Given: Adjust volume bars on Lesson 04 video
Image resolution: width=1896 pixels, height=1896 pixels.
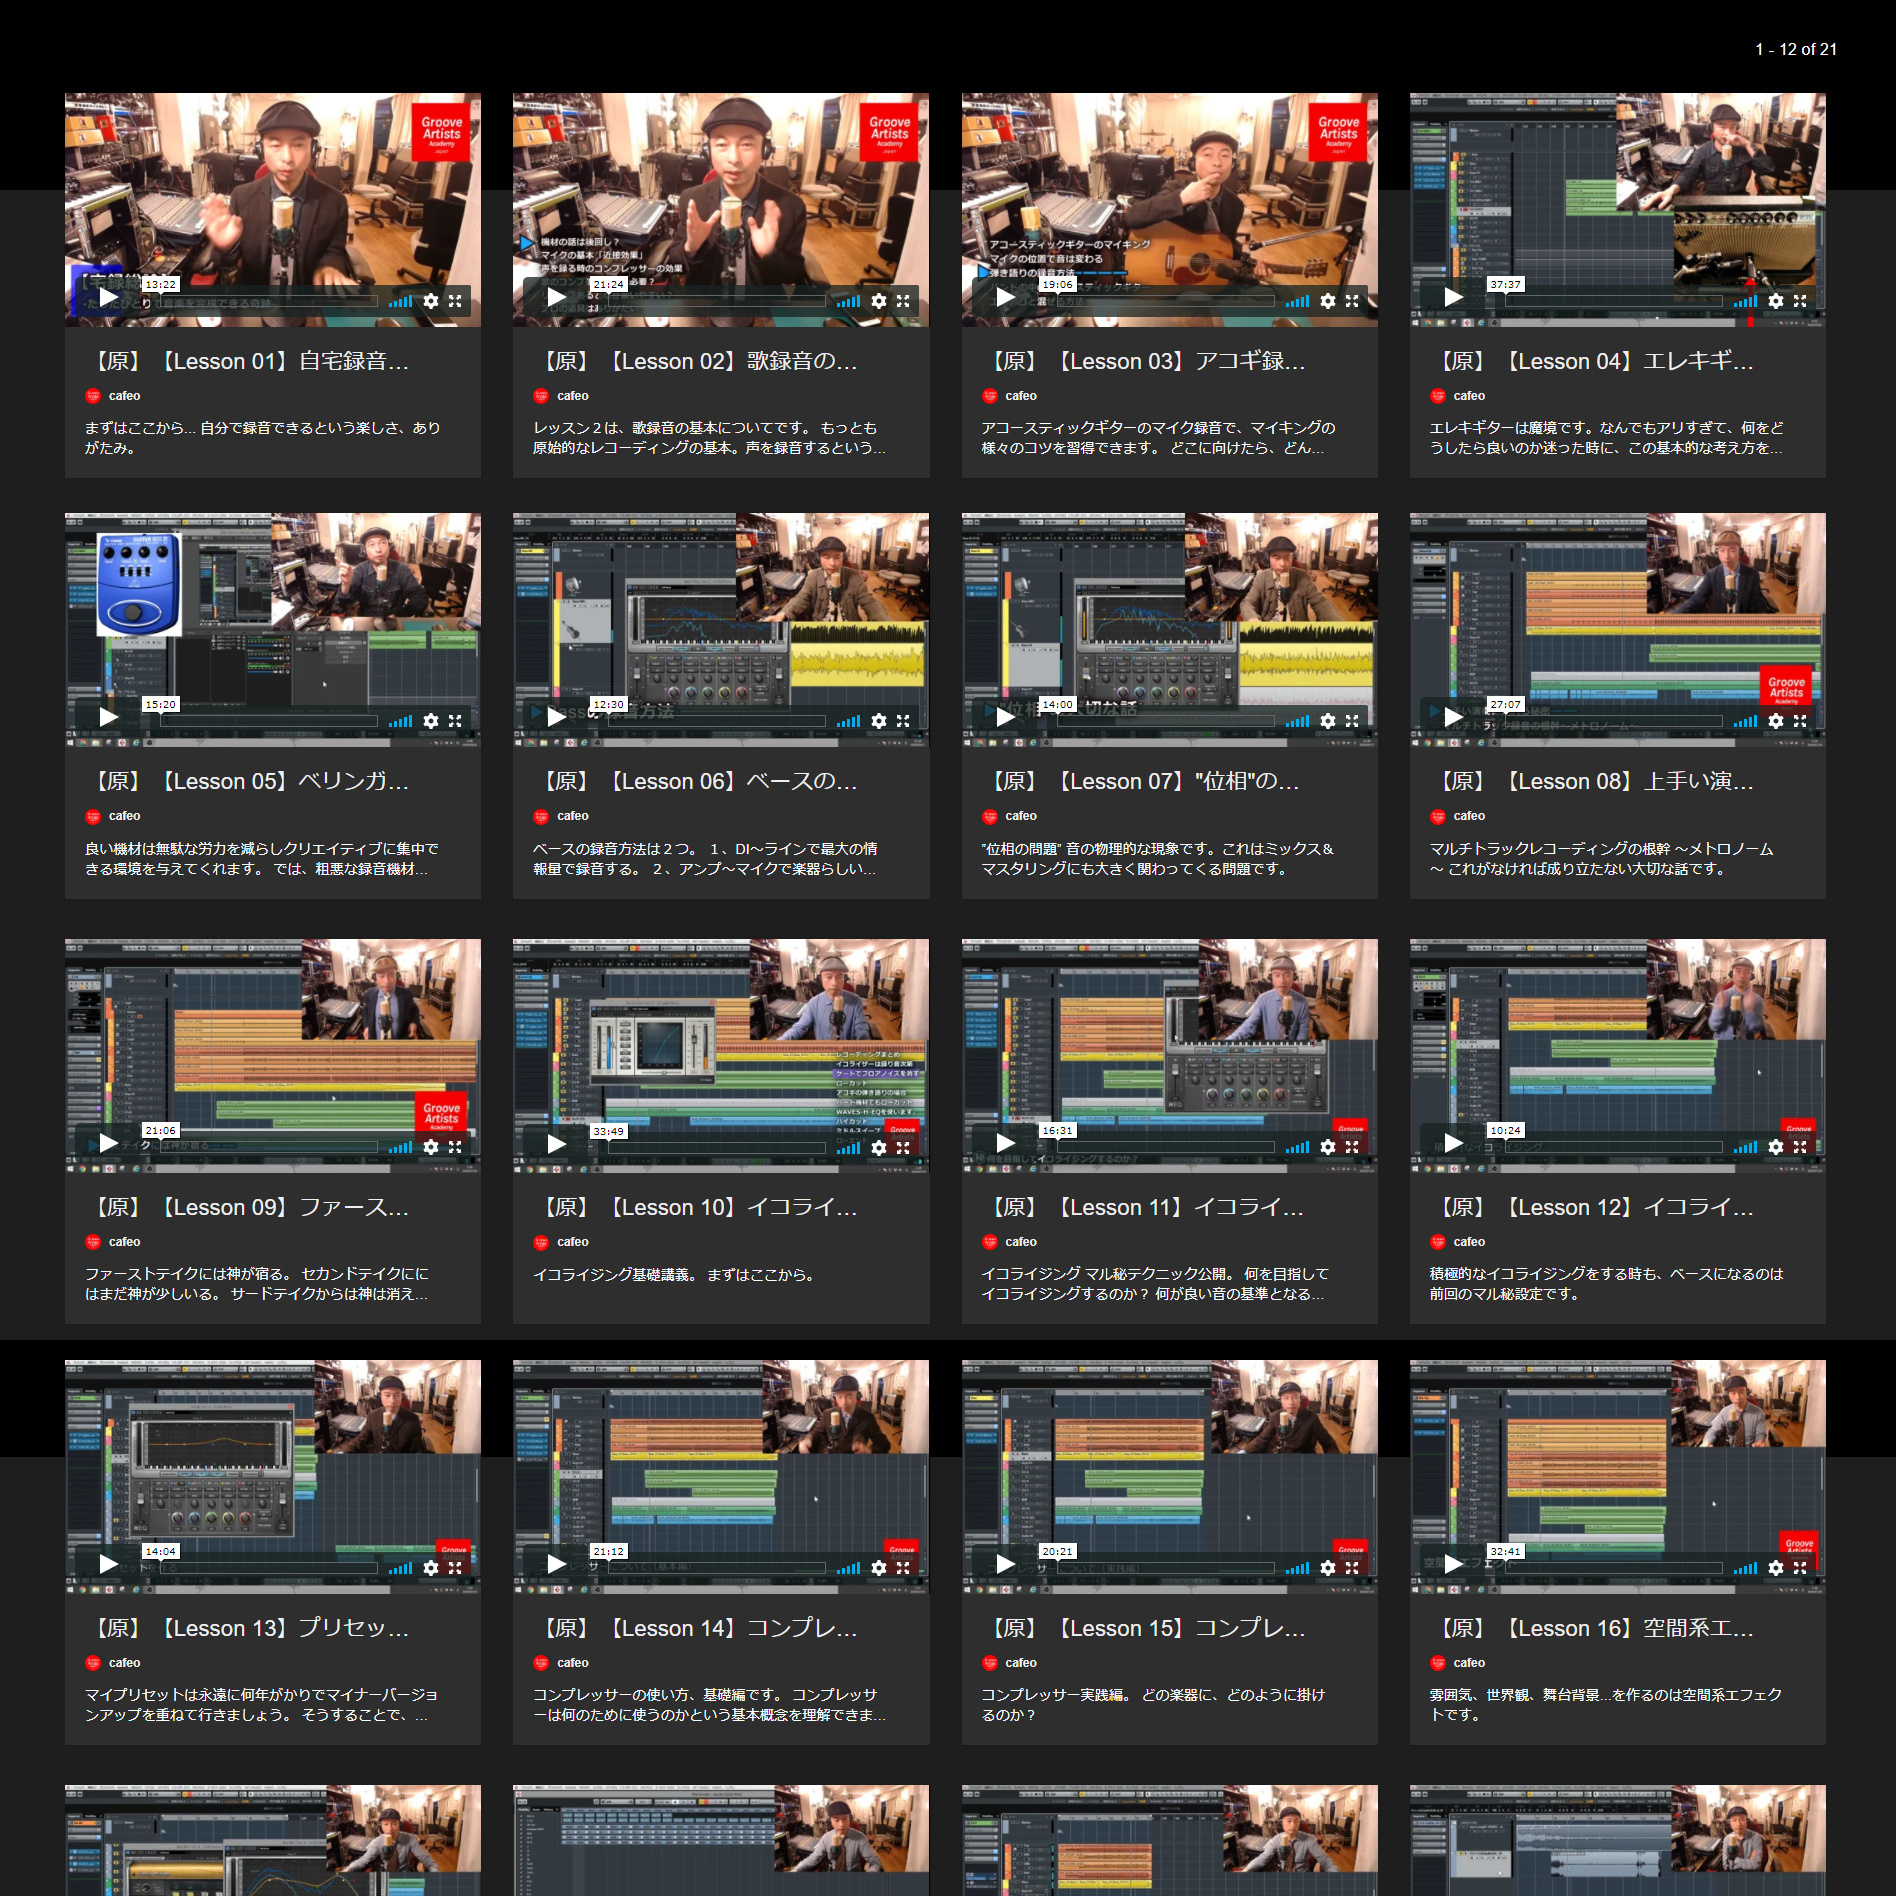Looking at the screenshot, I should click(1745, 301).
